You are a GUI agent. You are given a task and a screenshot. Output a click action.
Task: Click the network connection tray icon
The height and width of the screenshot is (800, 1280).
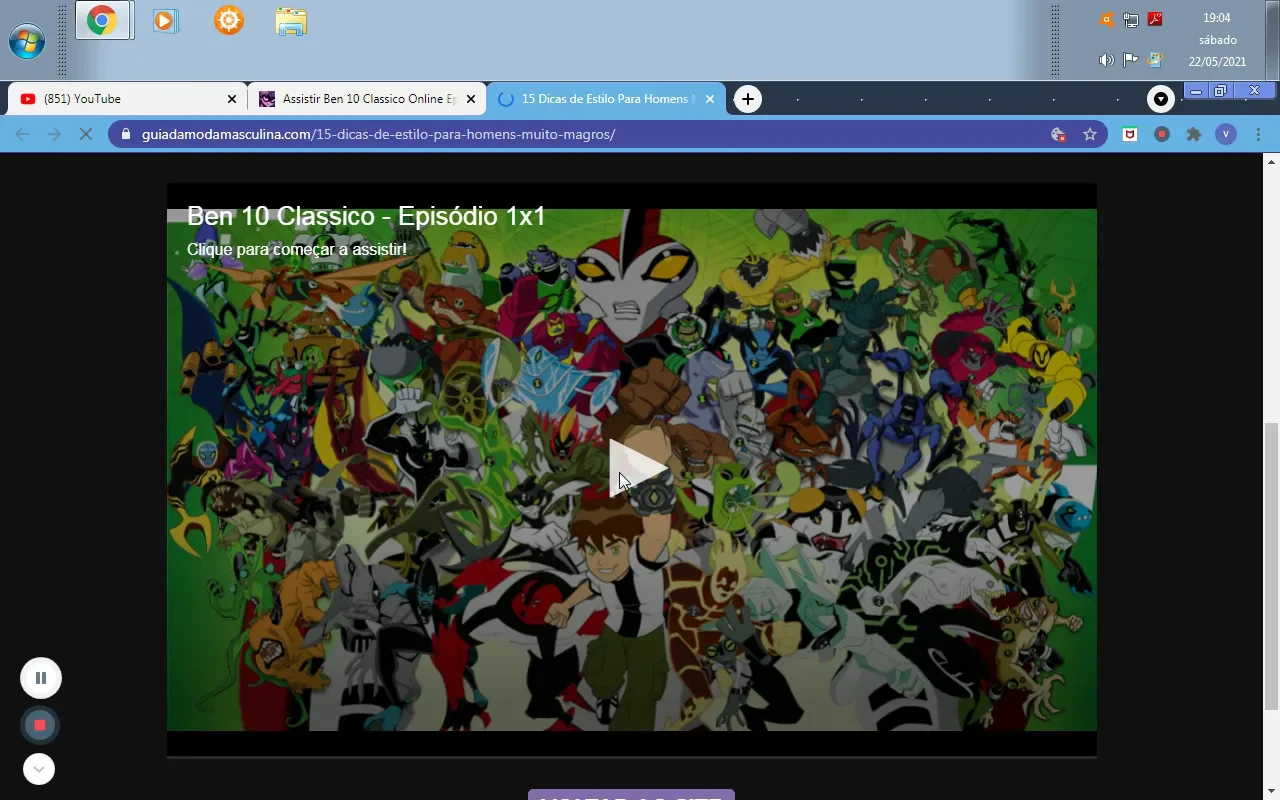tap(1131, 19)
